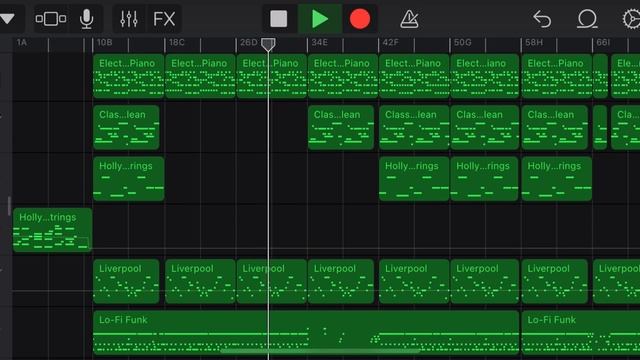This screenshot has height=360, width=640.
Task: Jump to section marker 66I on ruler
Action: 603,42
